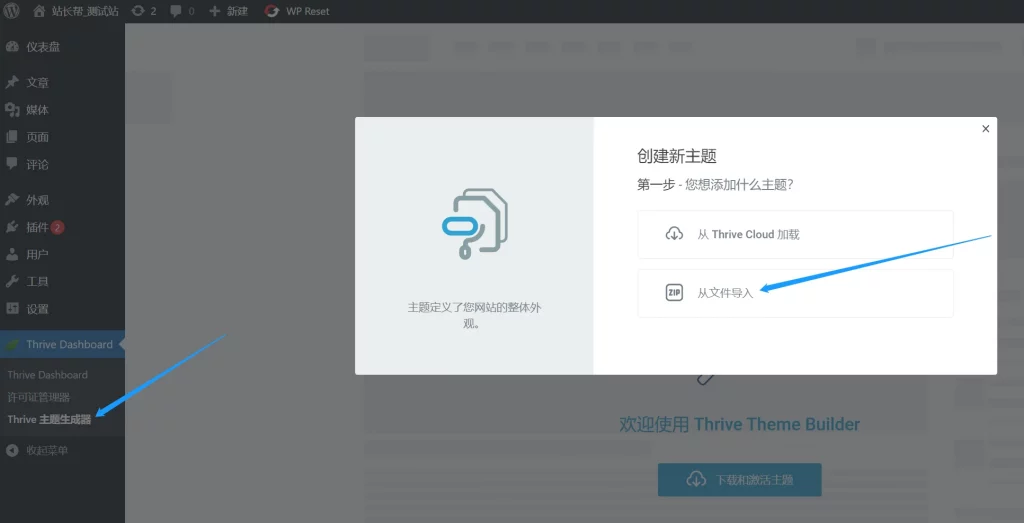Click the 新建 plus button
1024x523 pixels.
click(228, 11)
